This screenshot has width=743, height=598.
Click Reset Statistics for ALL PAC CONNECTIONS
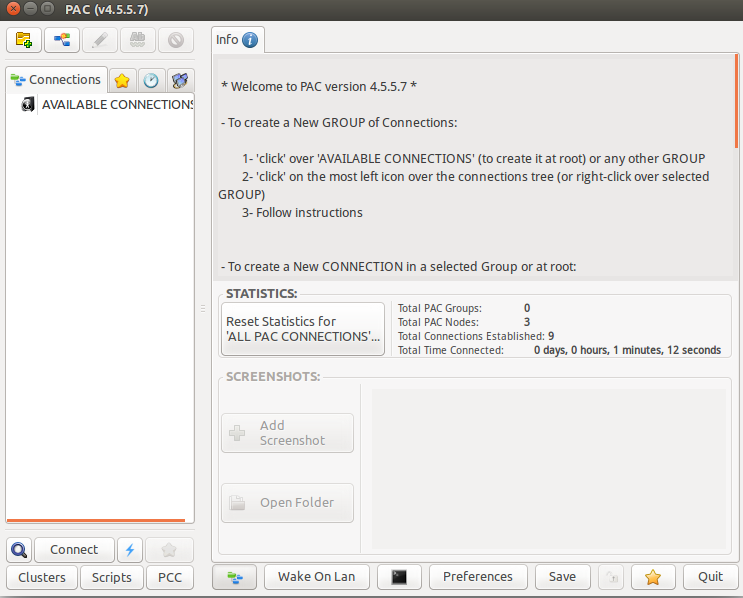tap(303, 329)
